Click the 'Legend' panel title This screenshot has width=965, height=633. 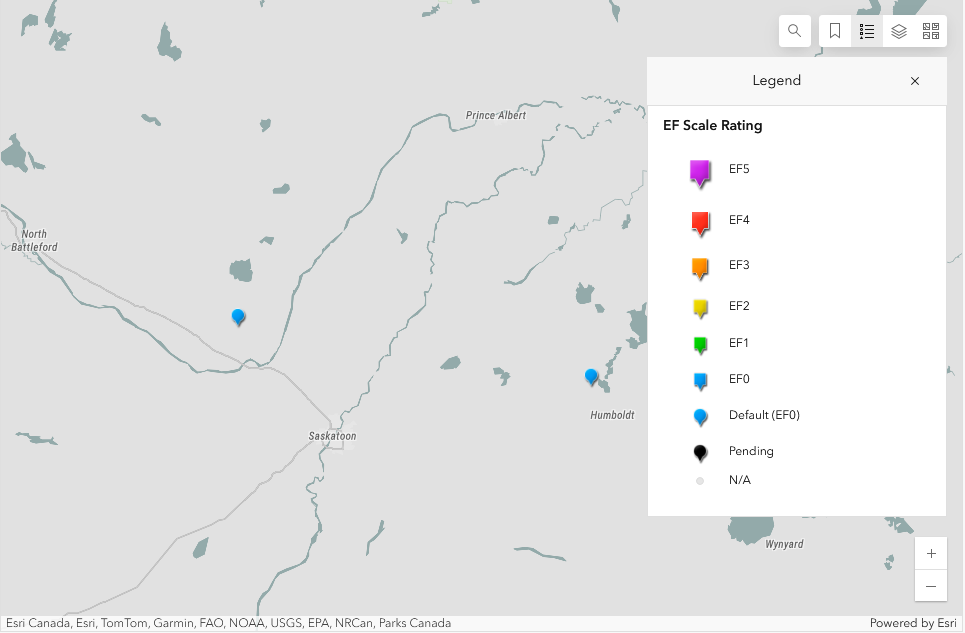click(x=777, y=81)
